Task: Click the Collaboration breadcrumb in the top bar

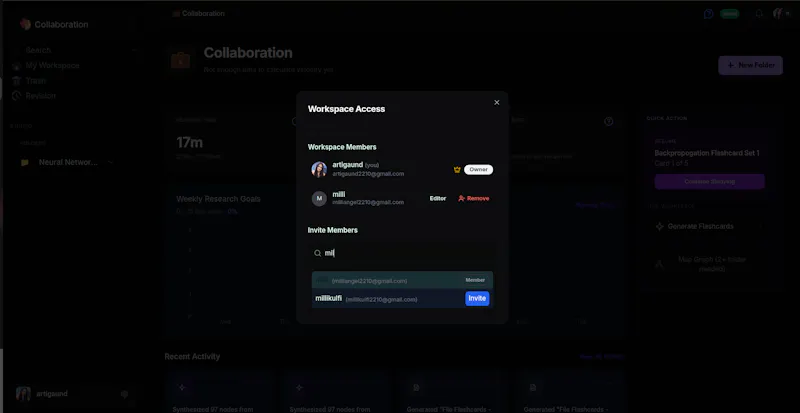Action: click(x=203, y=14)
